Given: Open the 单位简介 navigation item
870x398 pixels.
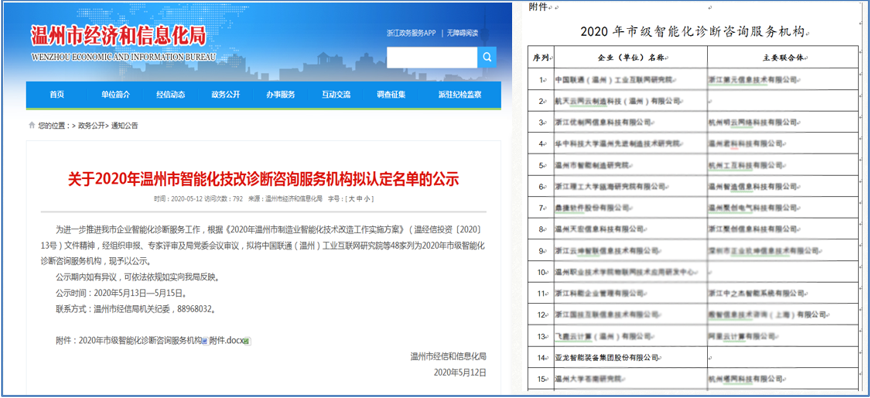Looking at the screenshot, I should tap(115, 95).
